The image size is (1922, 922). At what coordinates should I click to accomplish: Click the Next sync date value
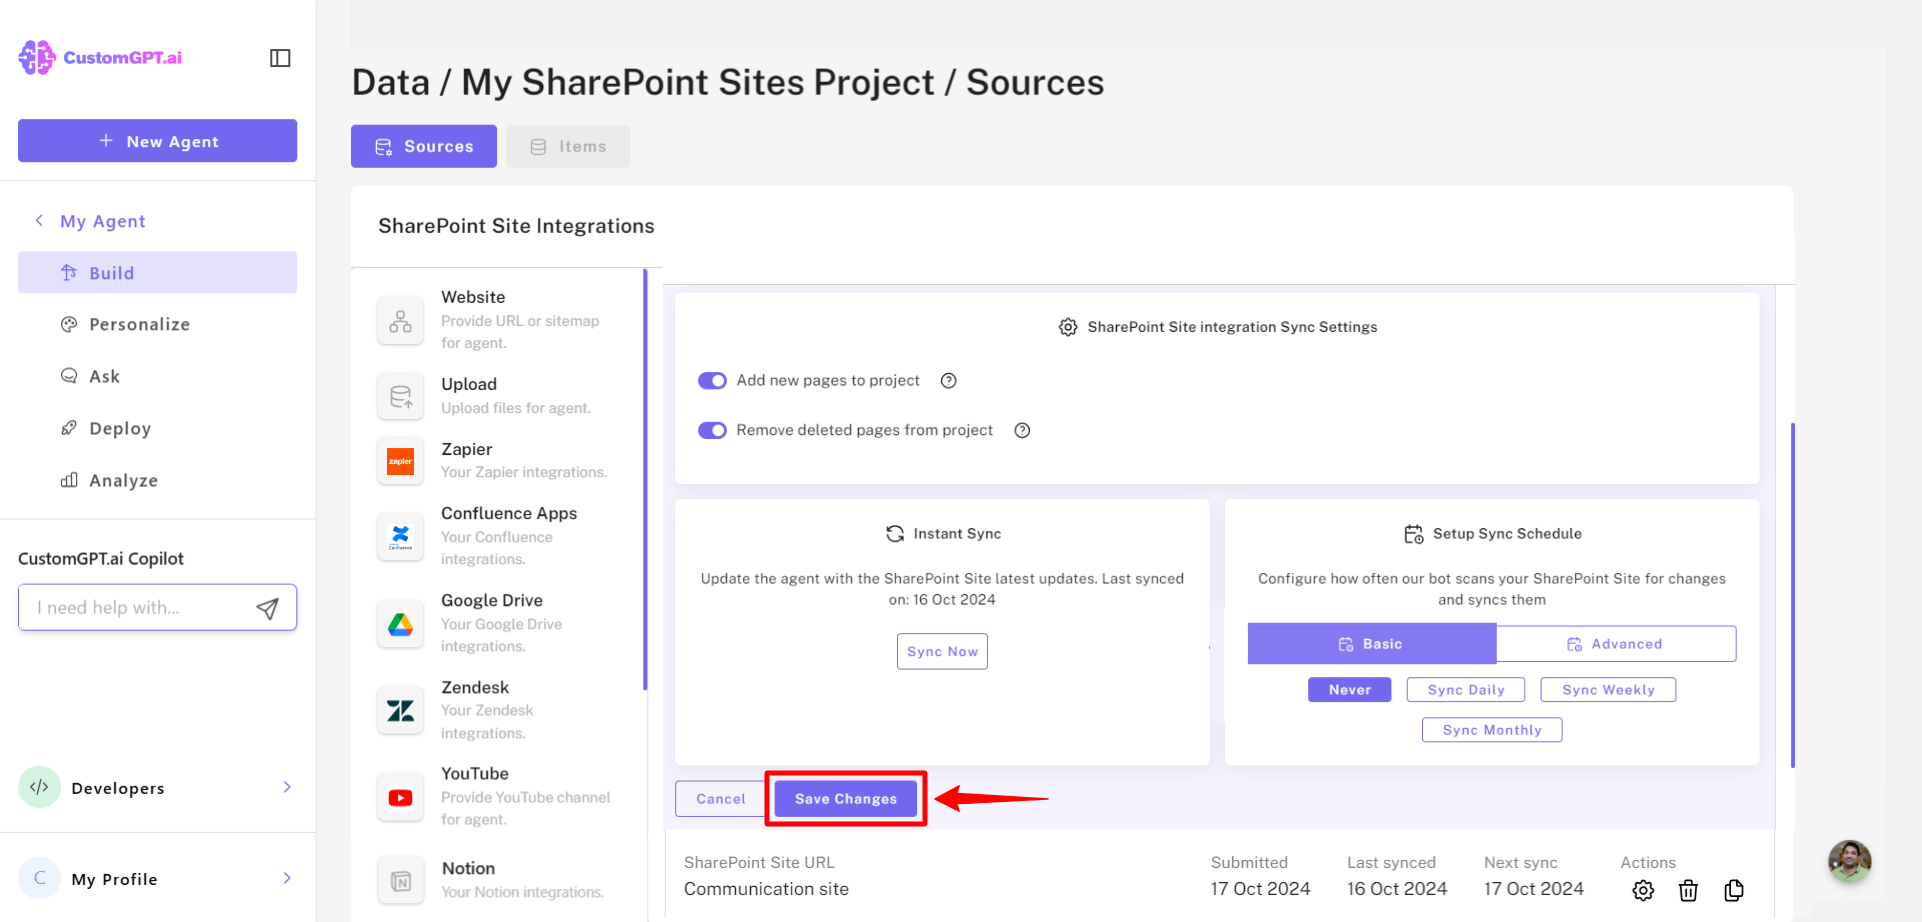(x=1534, y=889)
